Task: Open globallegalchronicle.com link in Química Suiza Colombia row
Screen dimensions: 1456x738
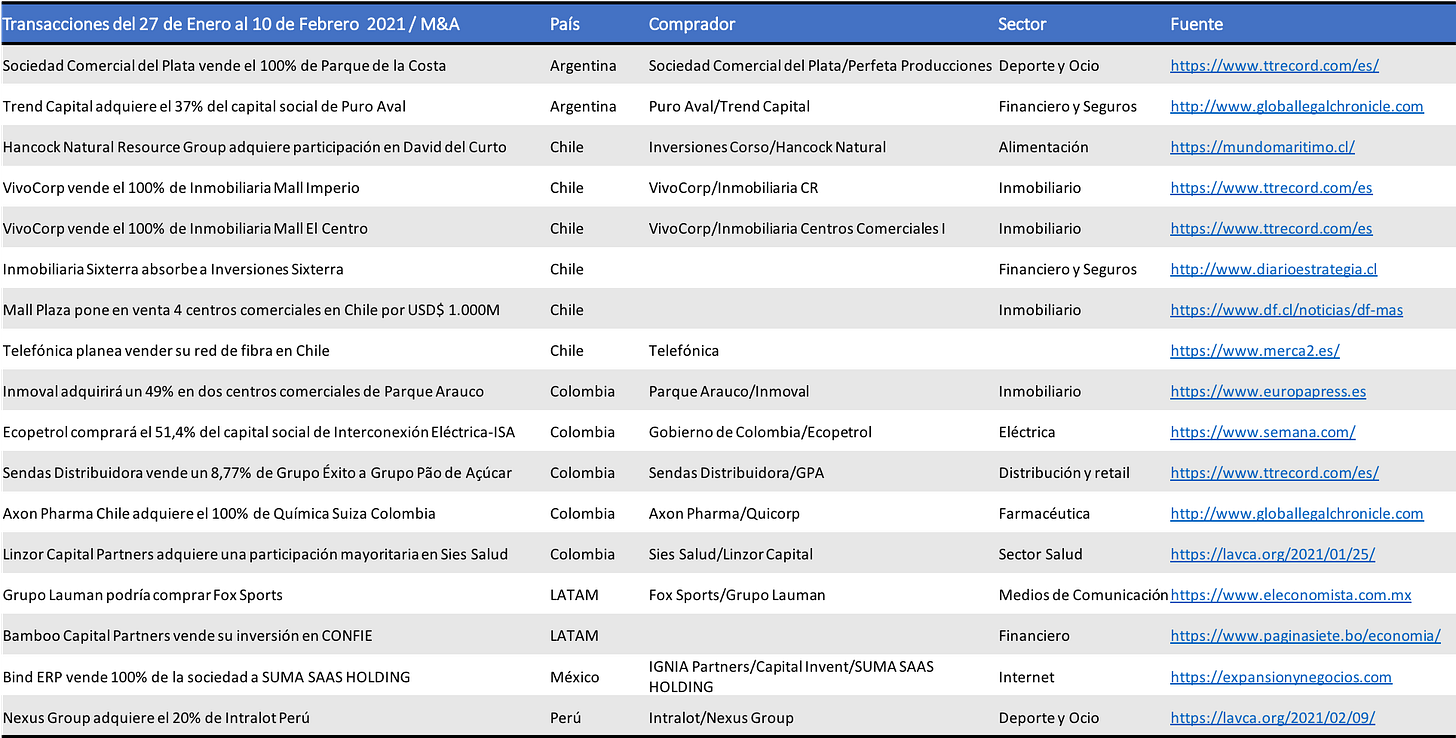Action: point(1297,514)
